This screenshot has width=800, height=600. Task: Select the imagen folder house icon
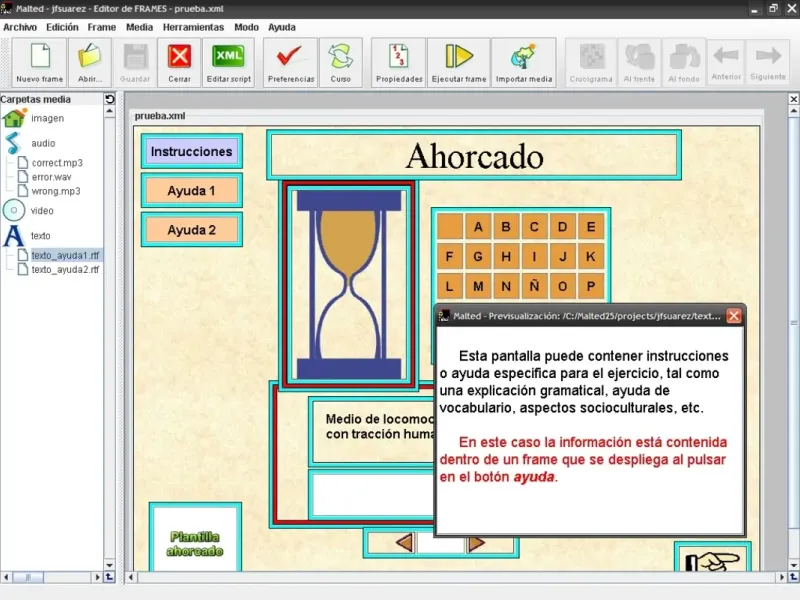(x=14, y=118)
